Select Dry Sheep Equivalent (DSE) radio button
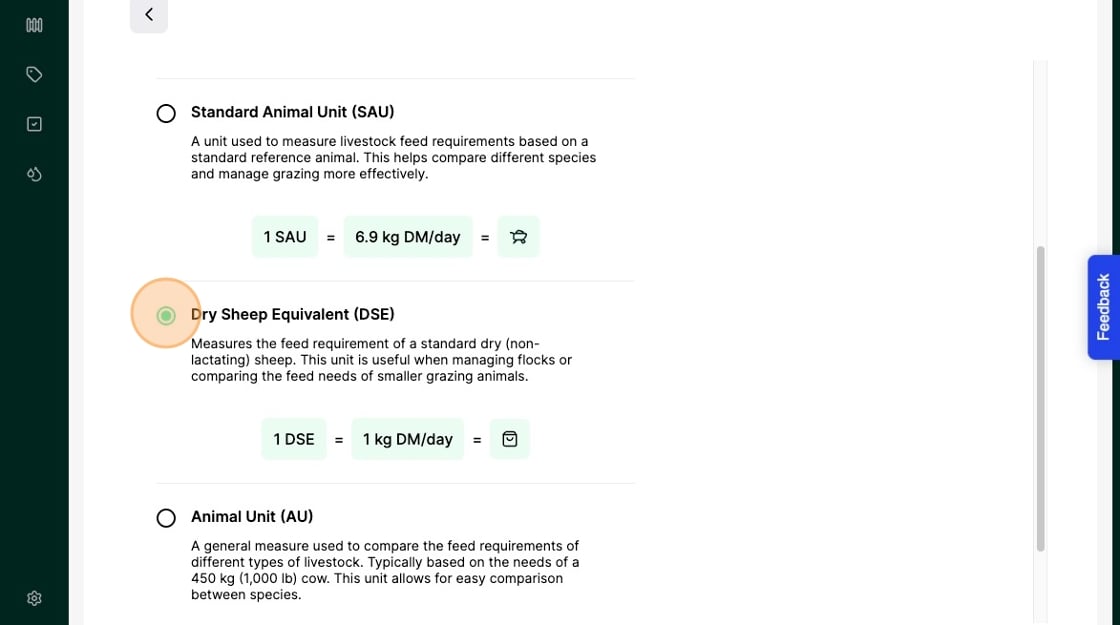 (x=166, y=316)
